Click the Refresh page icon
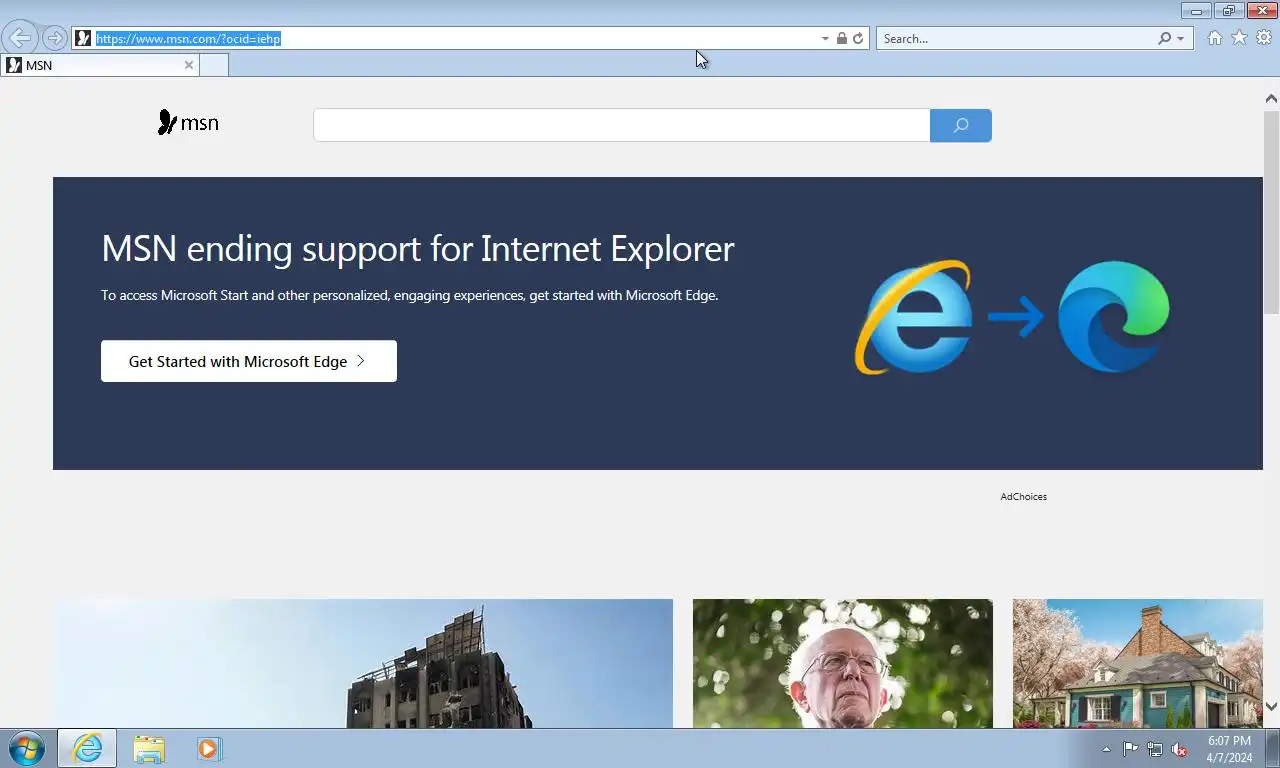Viewport: 1280px width, 768px height. pos(858,38)
